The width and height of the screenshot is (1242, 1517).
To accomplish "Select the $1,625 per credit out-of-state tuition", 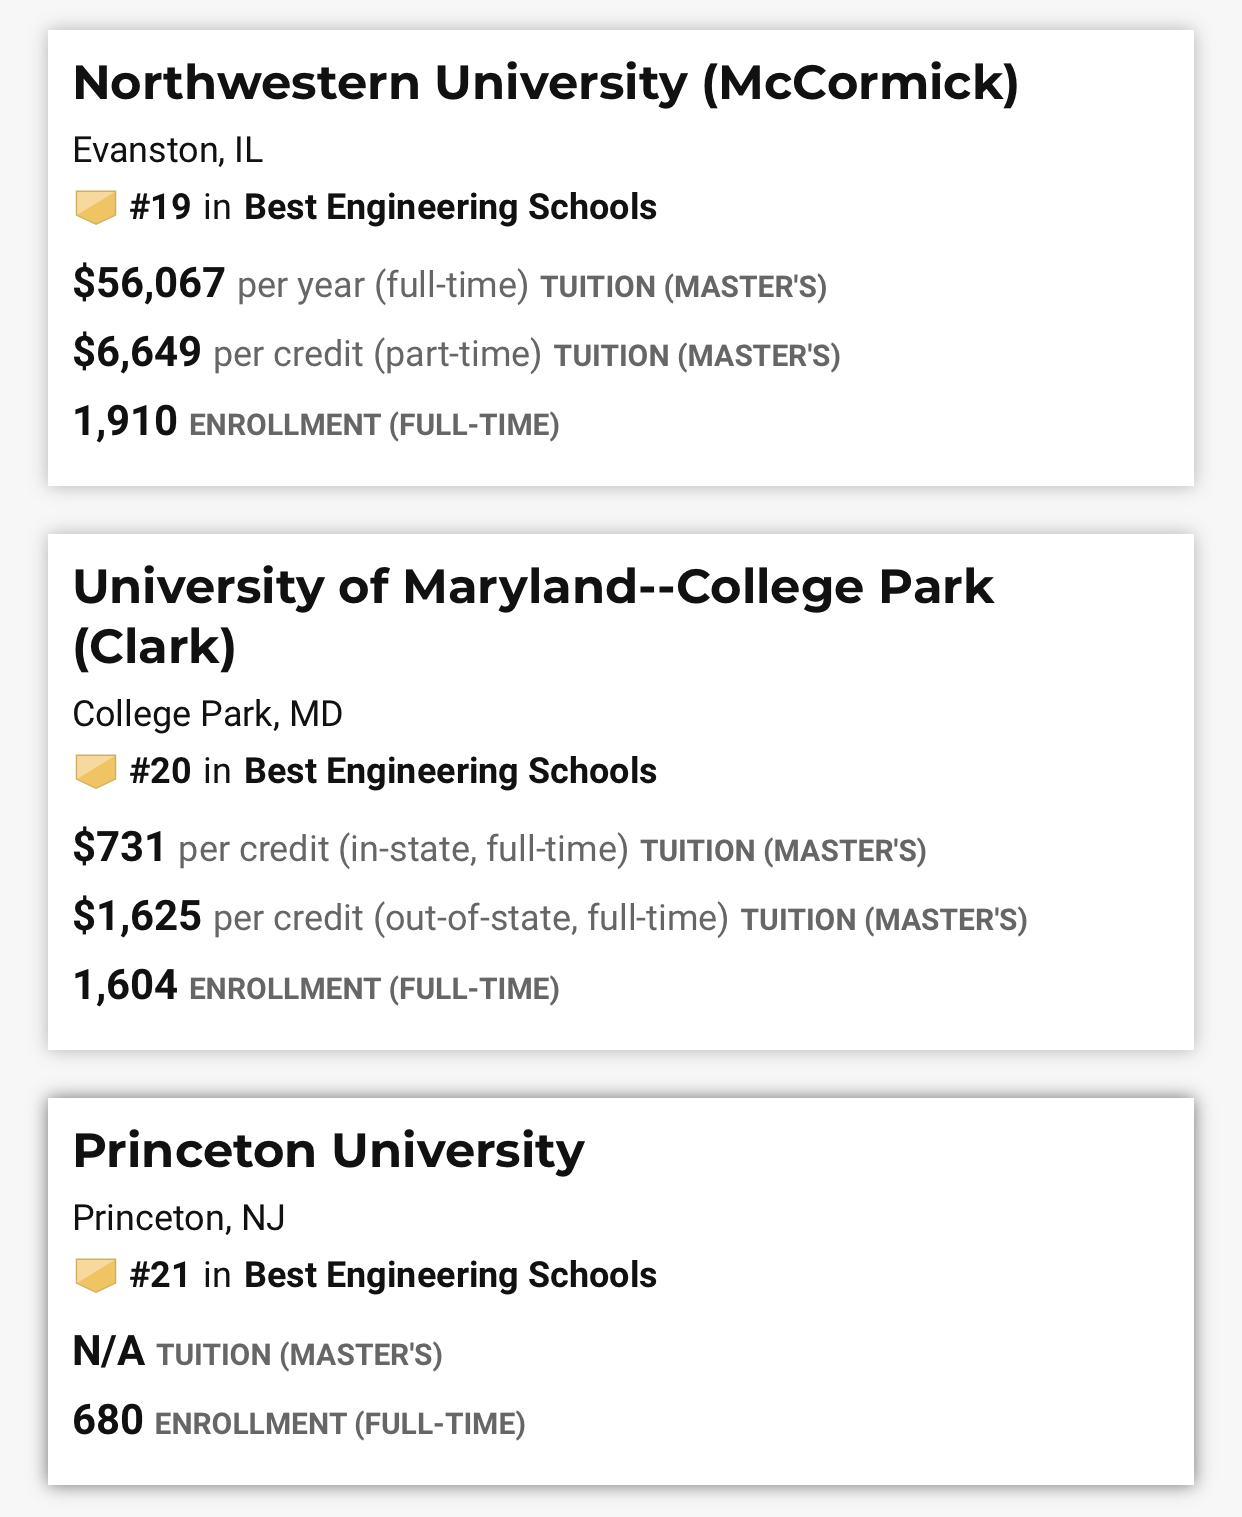I will pyautogui.click(x=550, y=918).
